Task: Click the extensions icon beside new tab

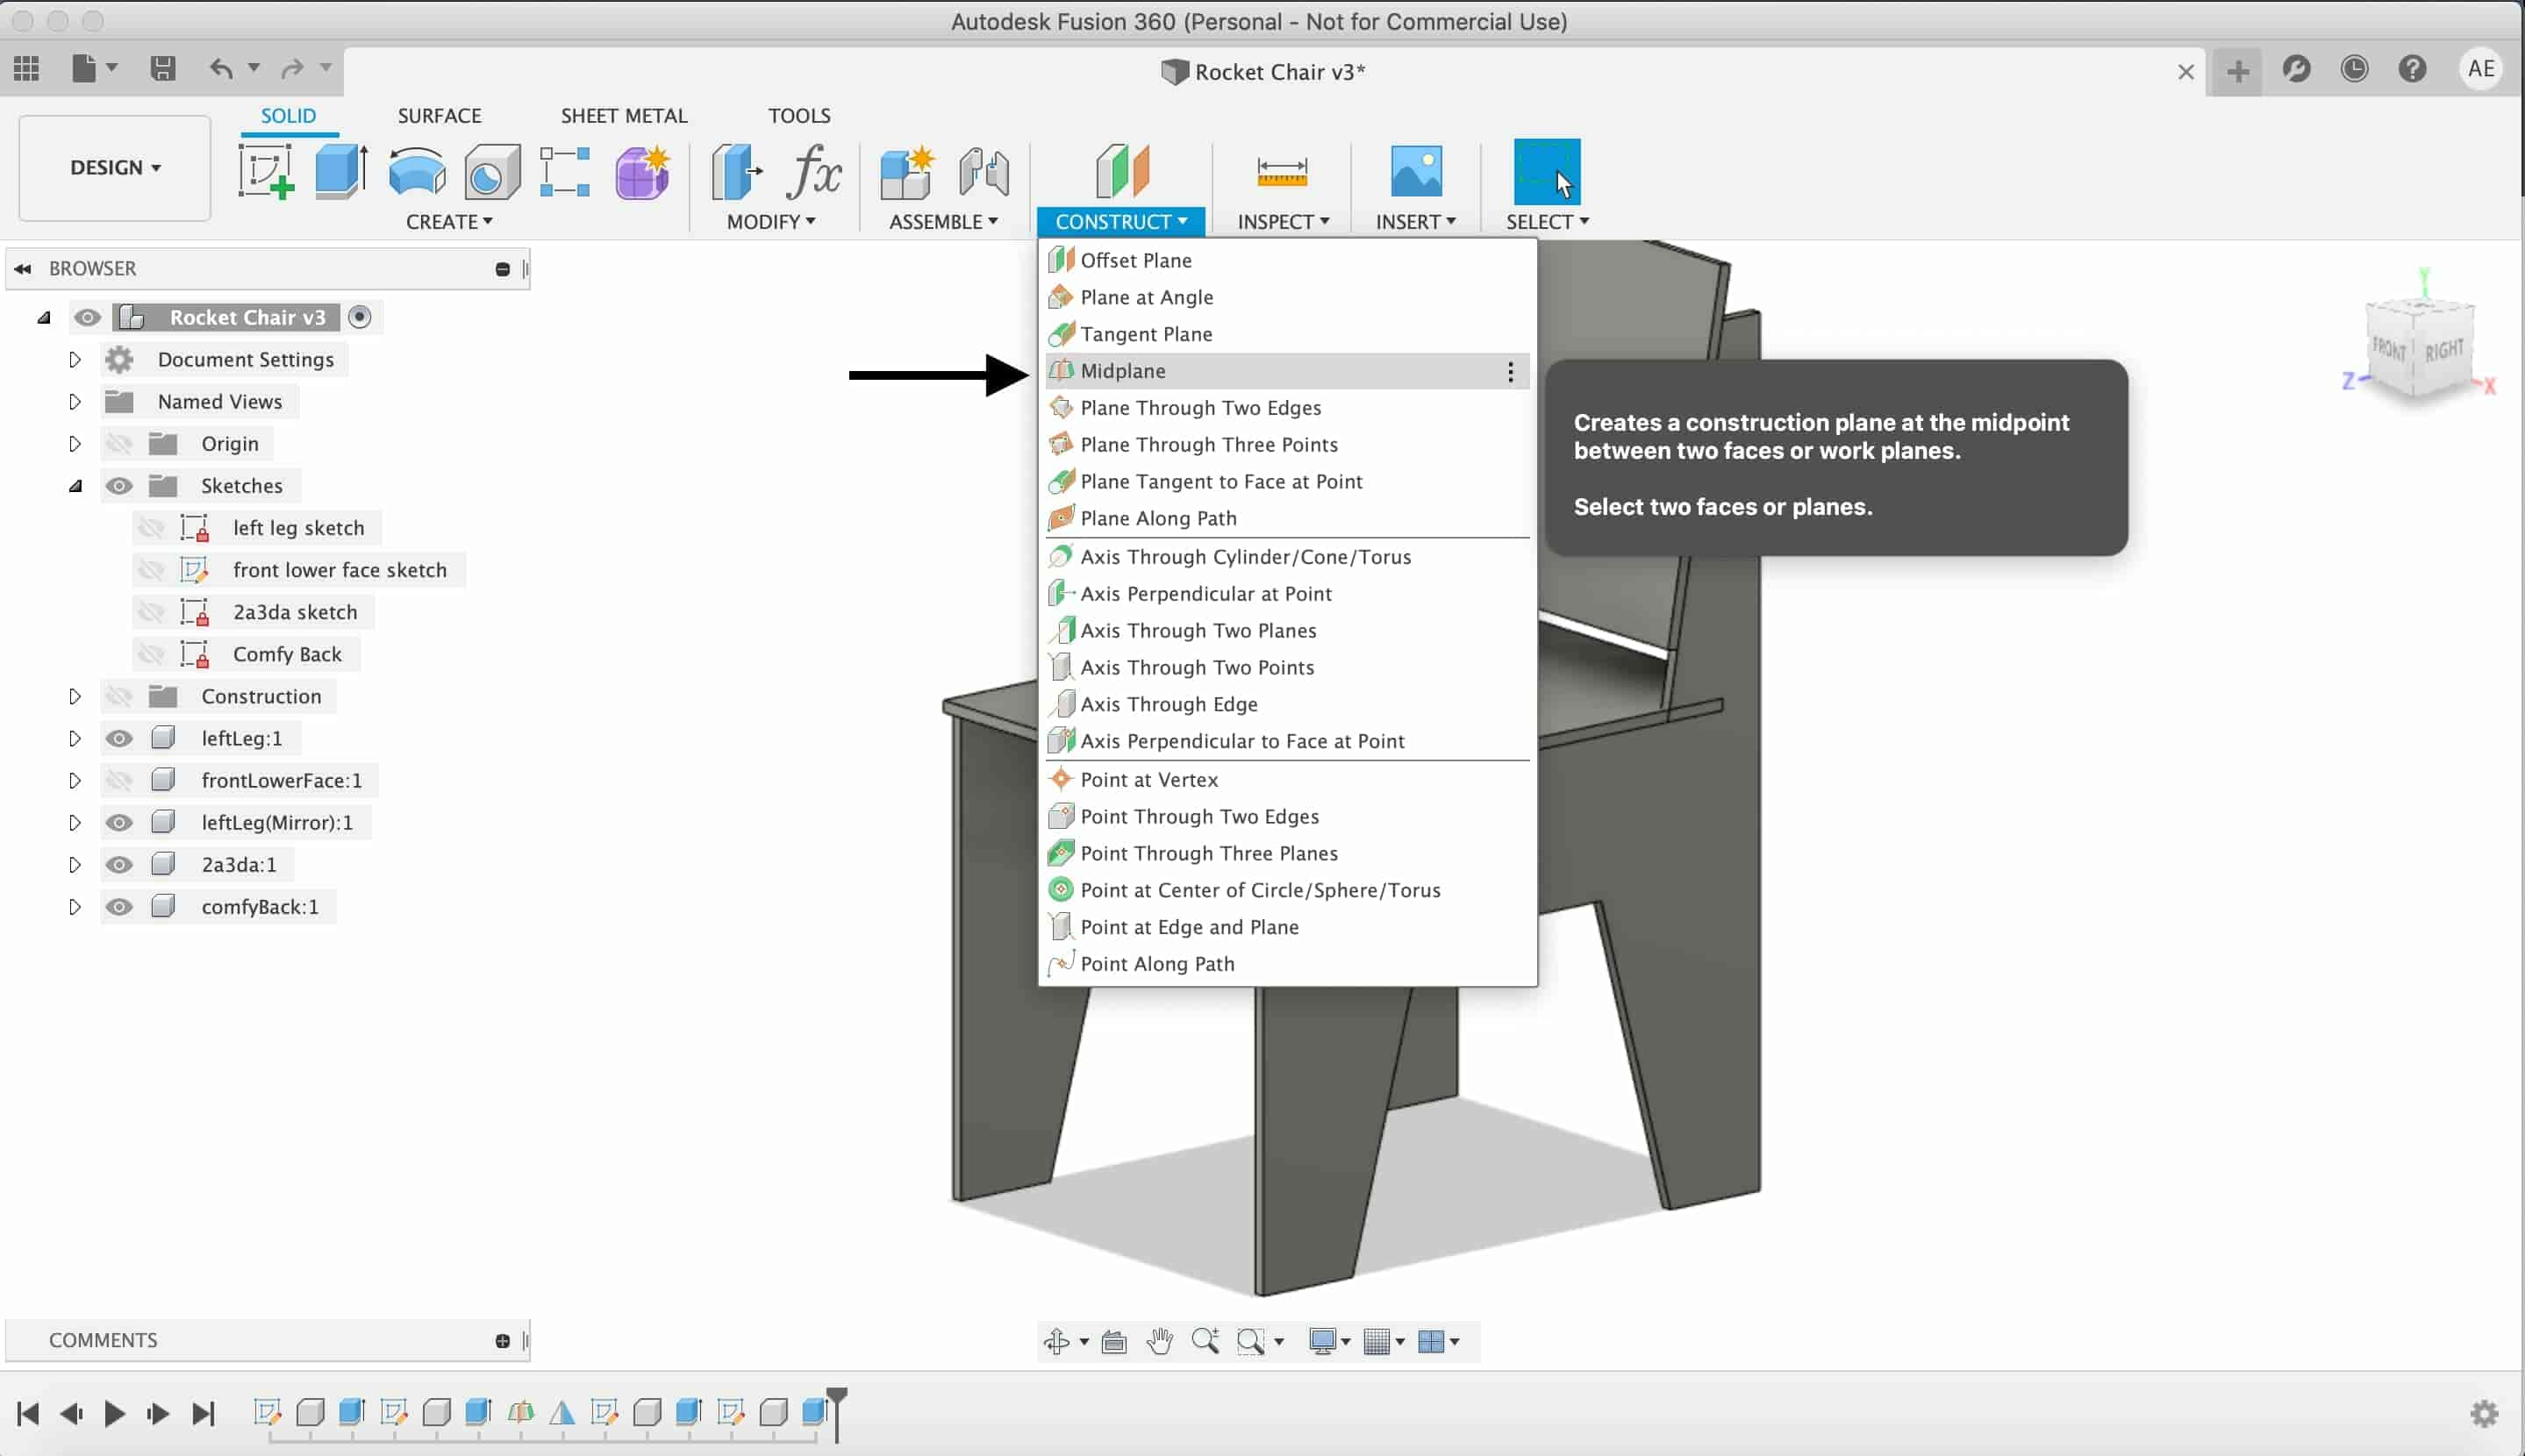Action: pos(2296,69)
